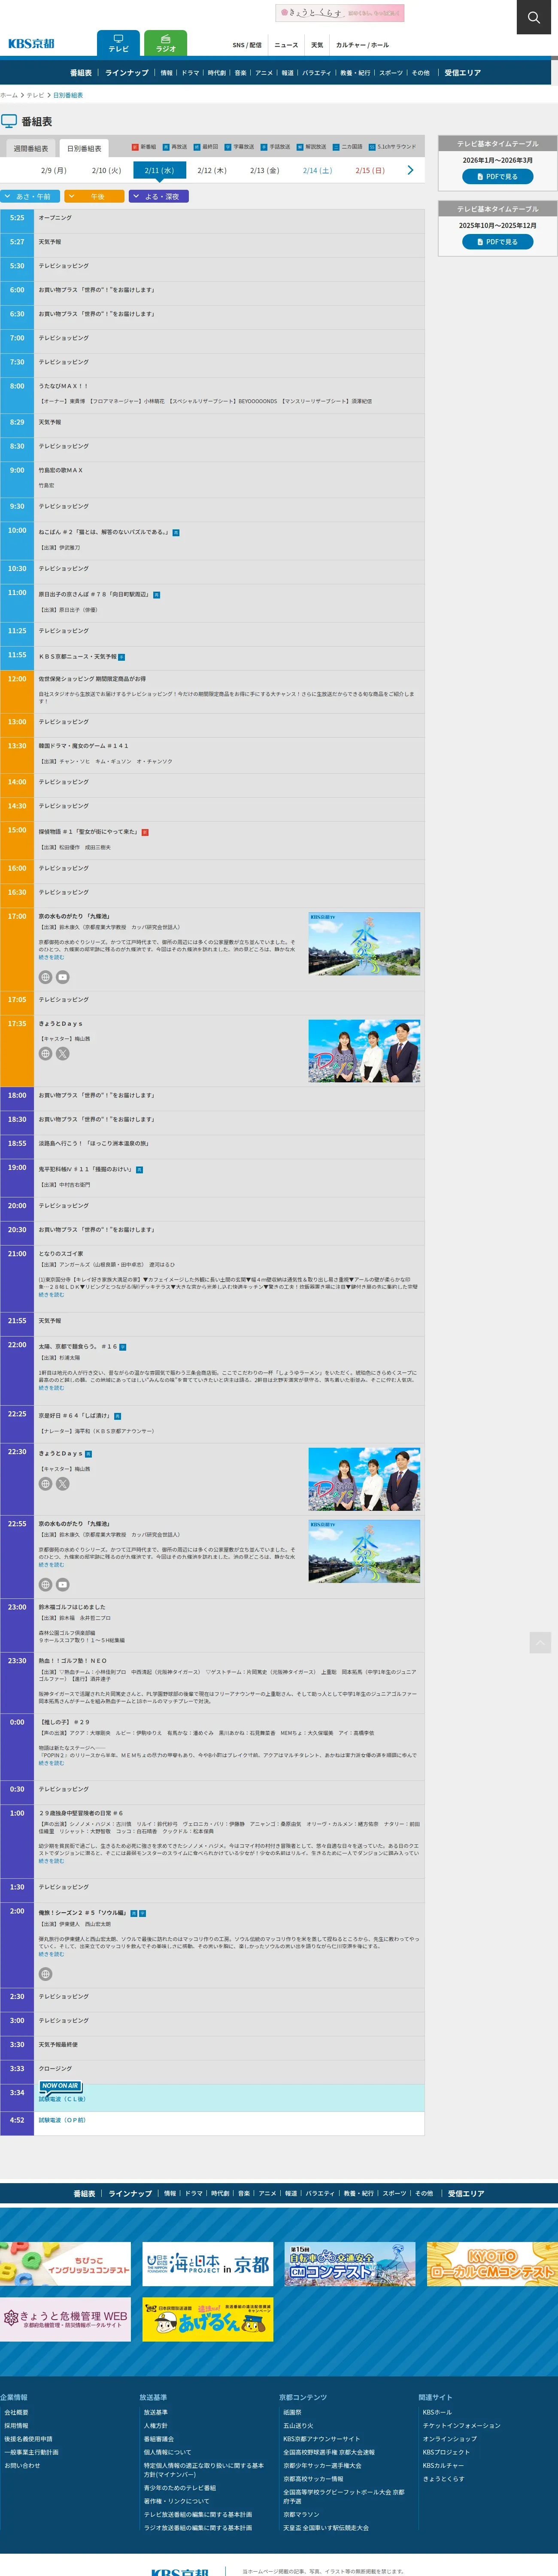
Task: Select date 2/9 (月)
Action: click(x=54, y=171)
